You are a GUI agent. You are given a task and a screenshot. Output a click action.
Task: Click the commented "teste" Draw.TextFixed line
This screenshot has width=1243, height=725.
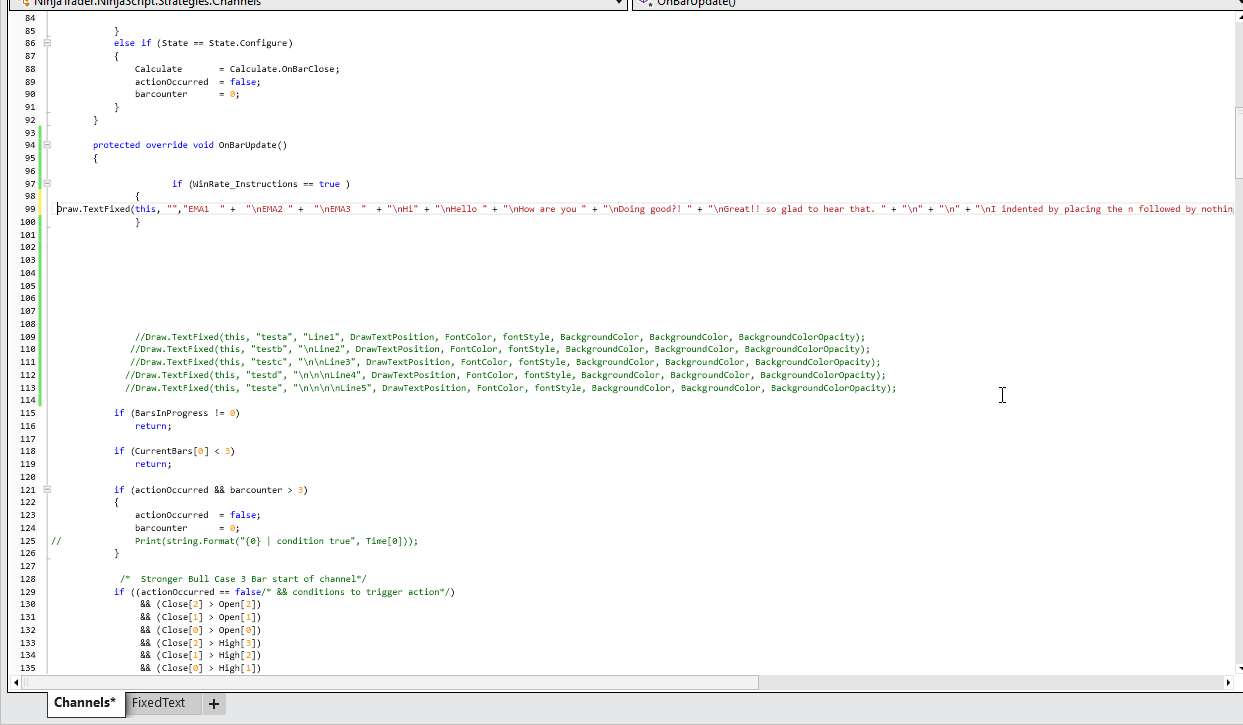(x=511, y=388)
